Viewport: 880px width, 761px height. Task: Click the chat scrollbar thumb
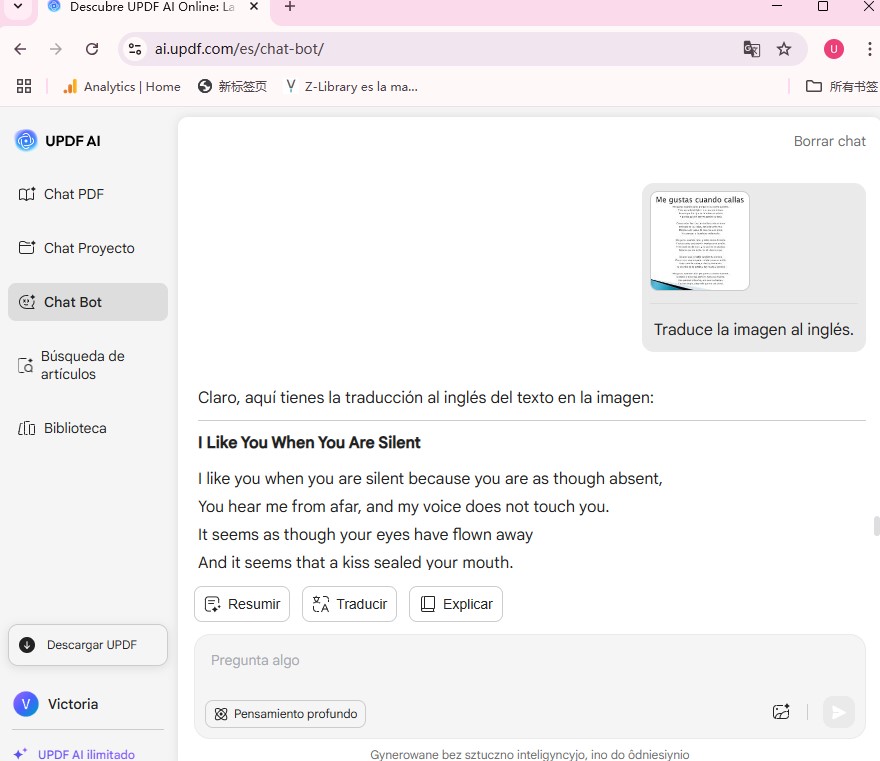coord(876,526)
